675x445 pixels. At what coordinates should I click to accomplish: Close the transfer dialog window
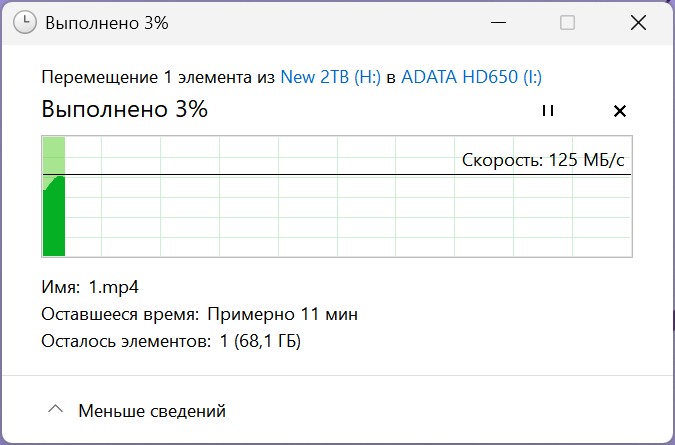tap(638, 22)
